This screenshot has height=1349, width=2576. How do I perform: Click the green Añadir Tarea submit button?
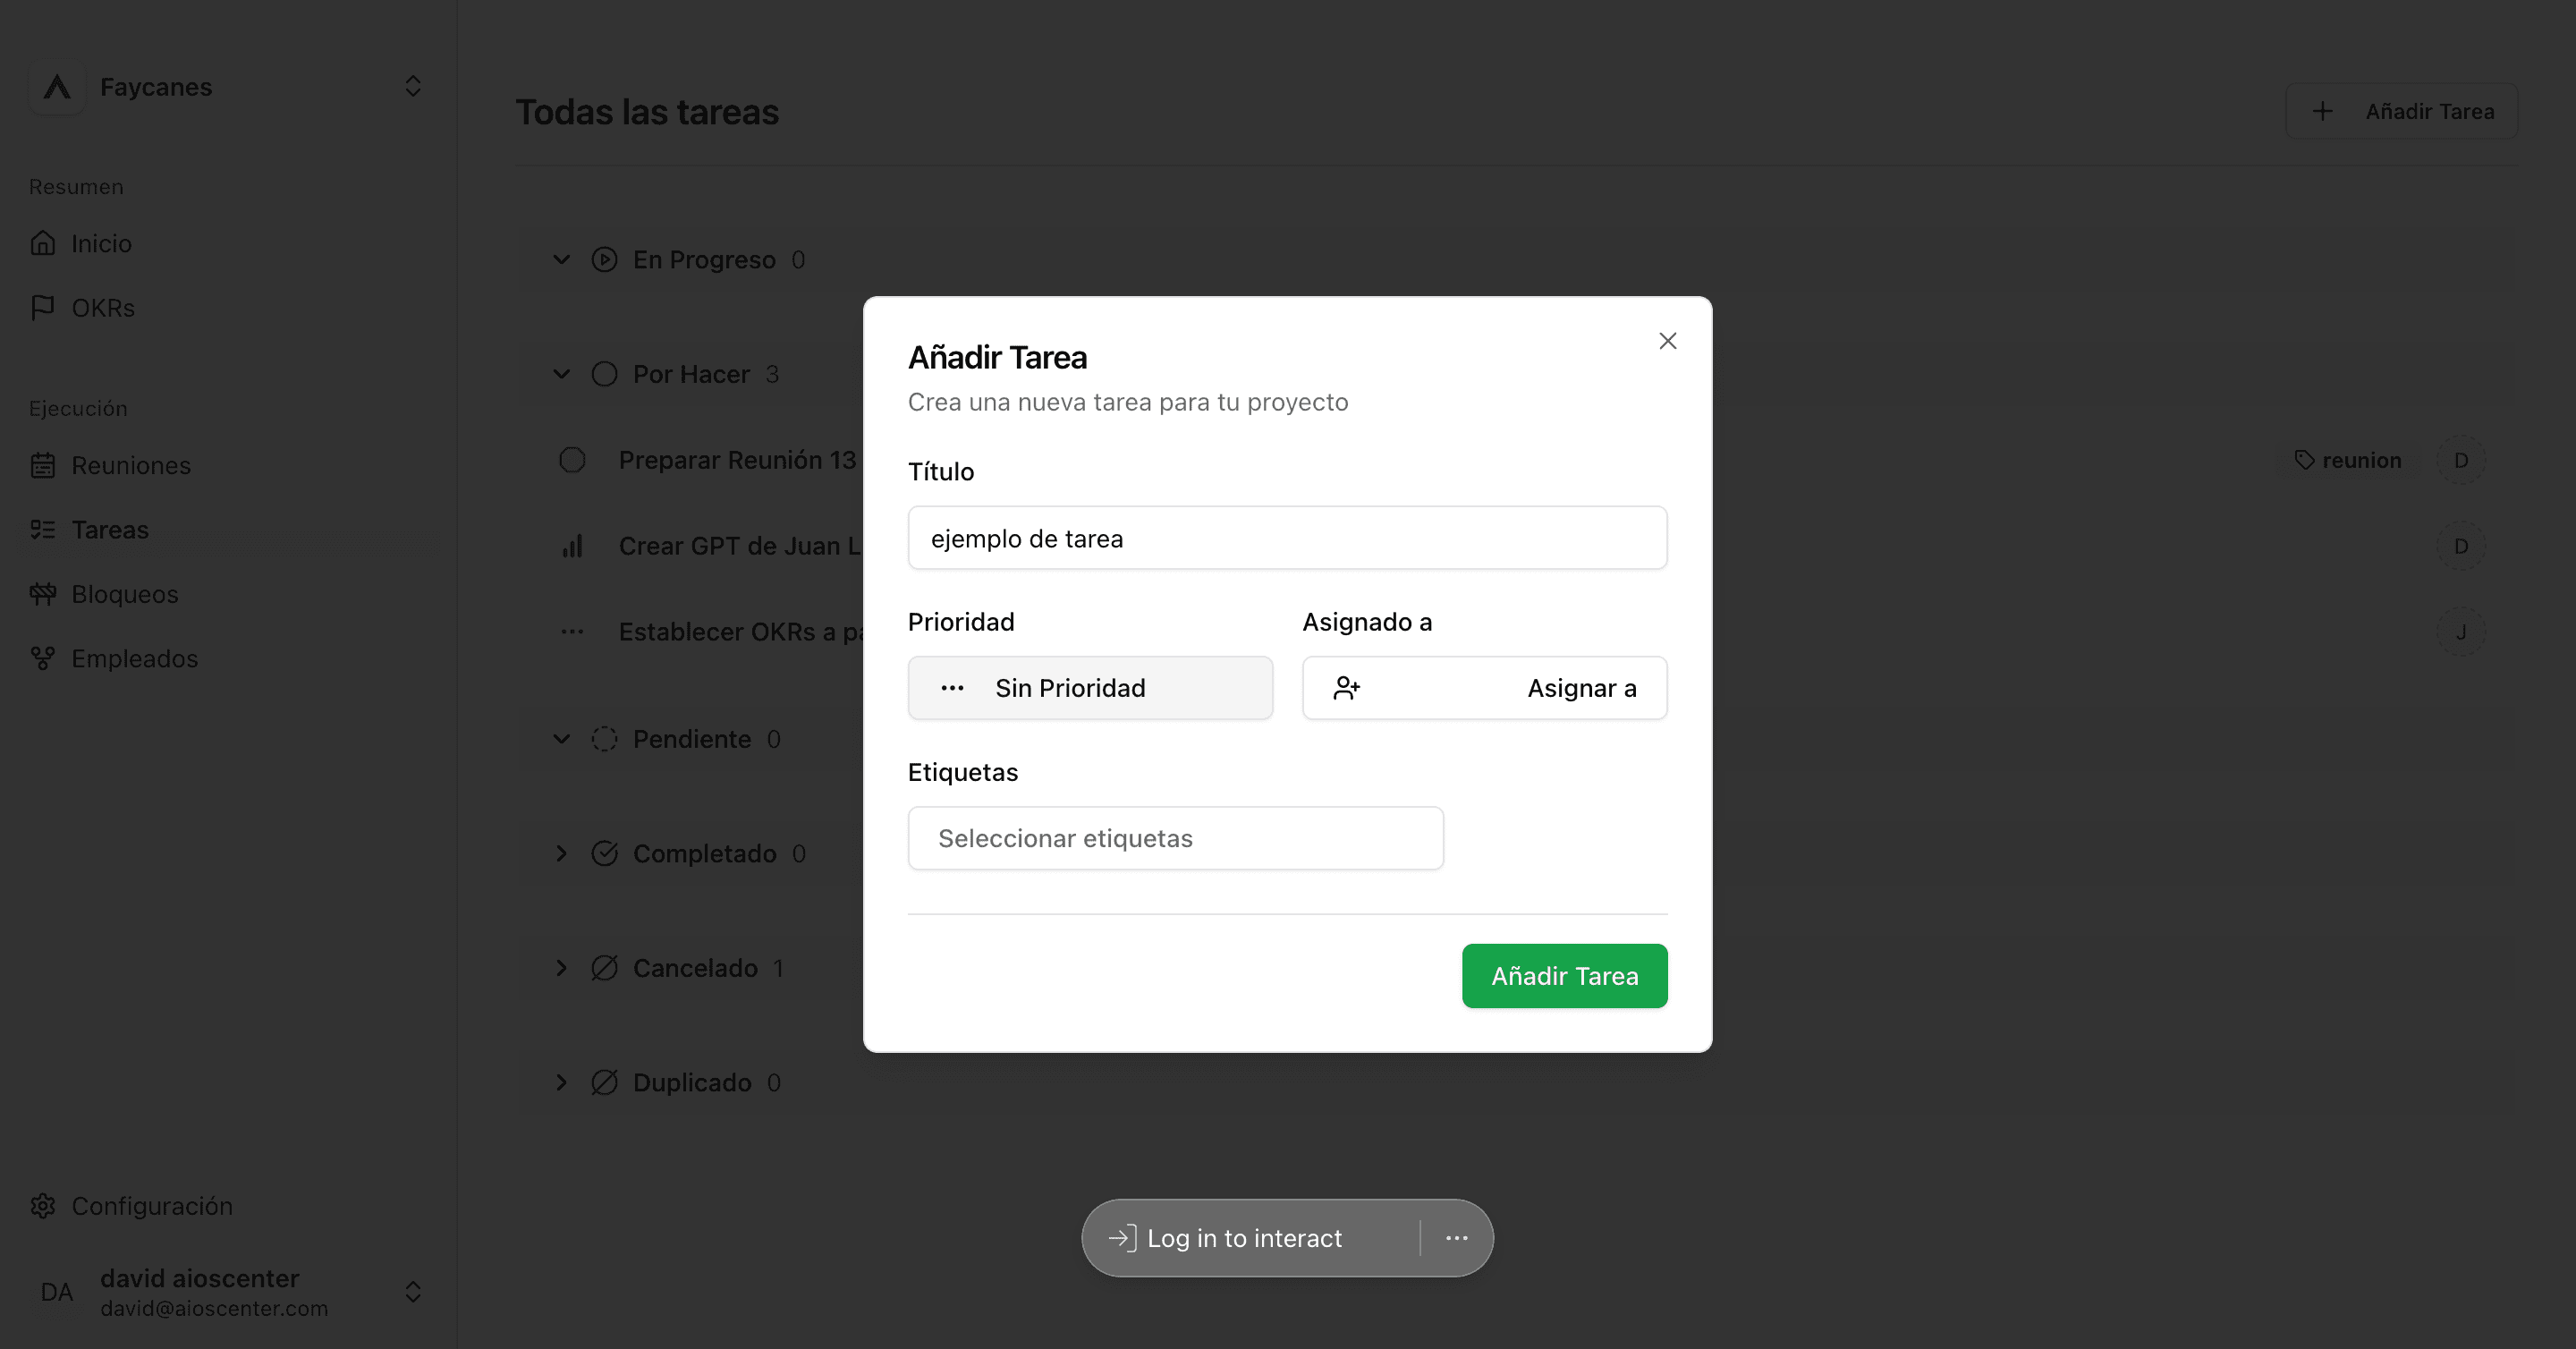[x=1564, y=976]
